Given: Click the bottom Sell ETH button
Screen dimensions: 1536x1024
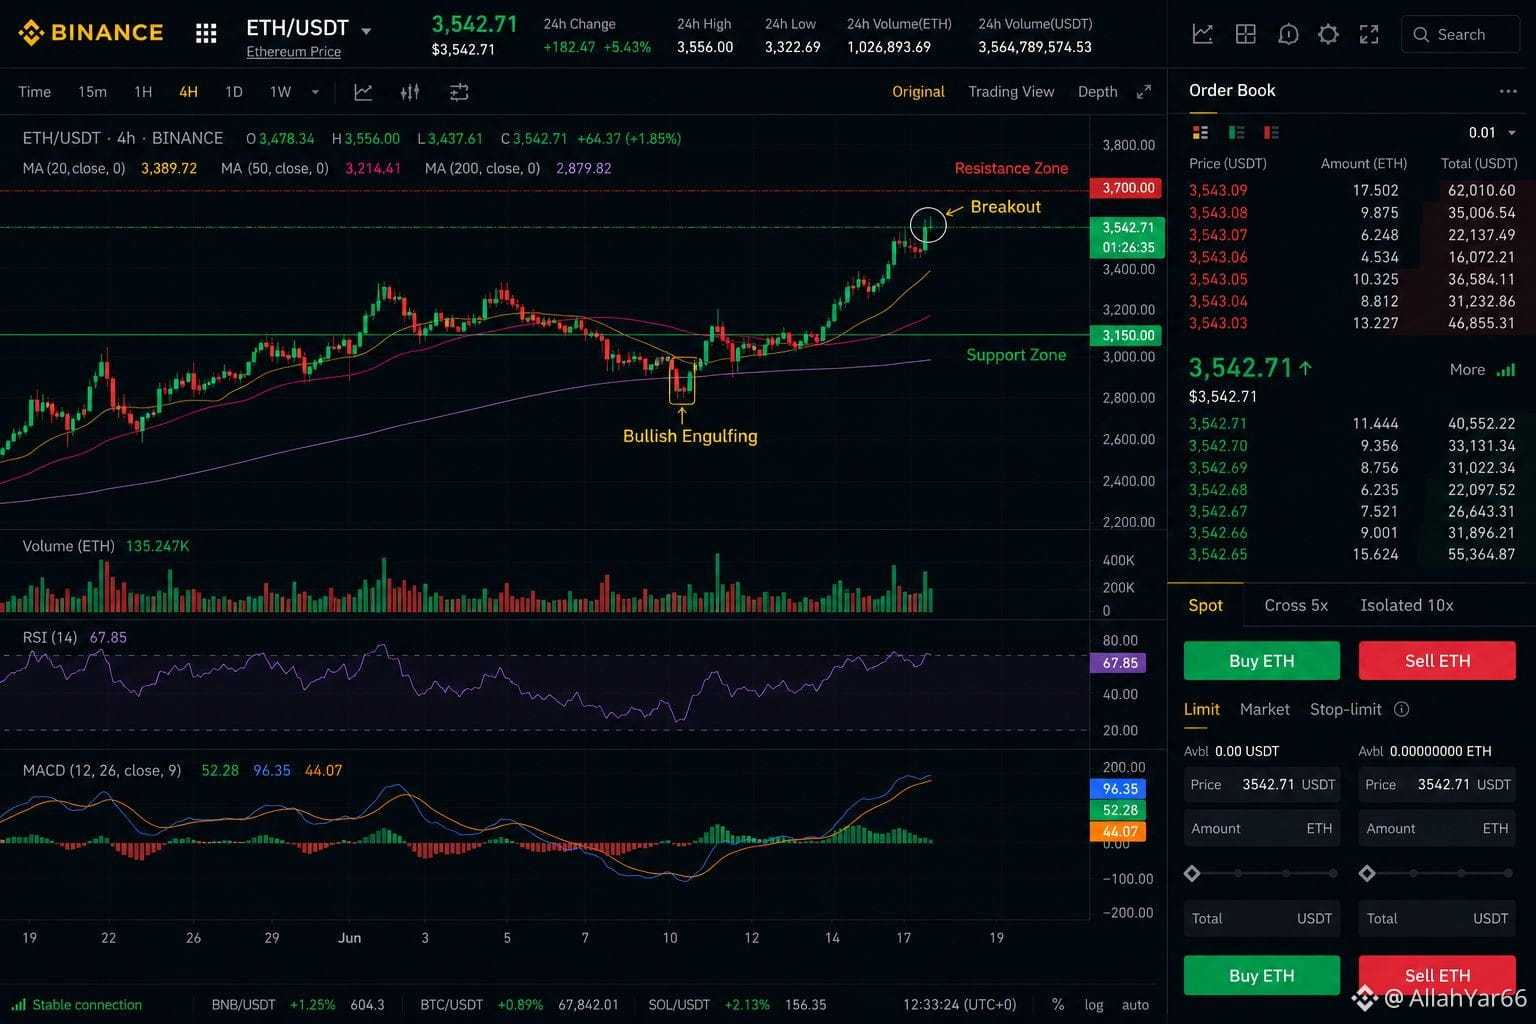Looking at the screenshot, I should click(1437, 975).
